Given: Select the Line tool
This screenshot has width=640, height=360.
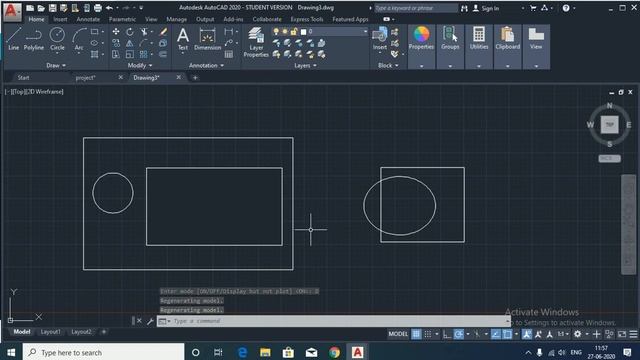Looking at the screenshot, I should pyautogui.click(x=13, y=39).
